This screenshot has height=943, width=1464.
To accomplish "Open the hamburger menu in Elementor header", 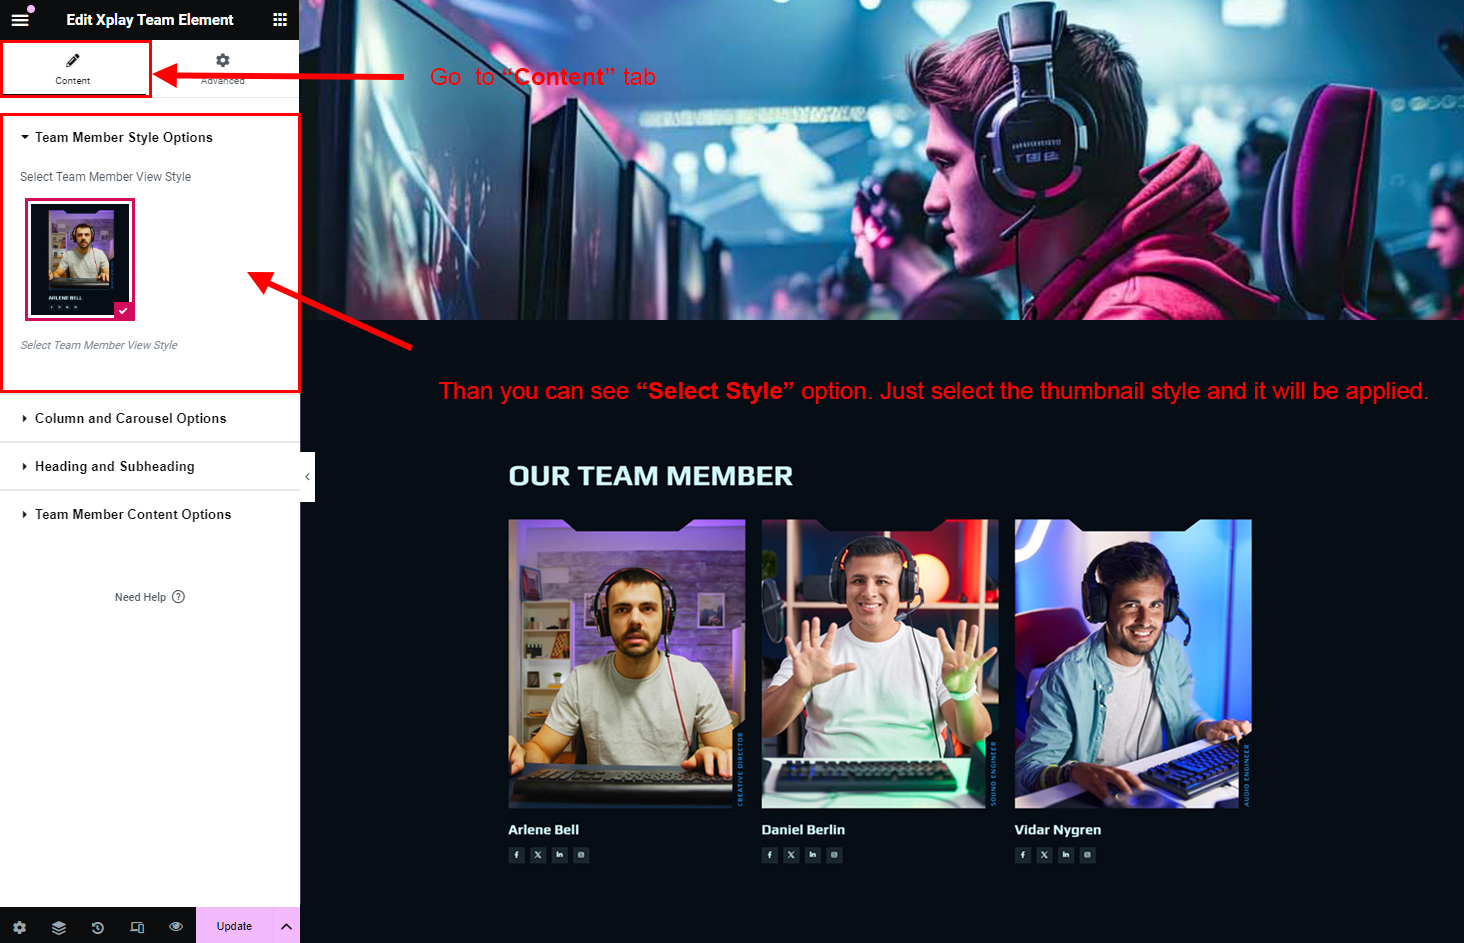I will [x=20, y=19].
